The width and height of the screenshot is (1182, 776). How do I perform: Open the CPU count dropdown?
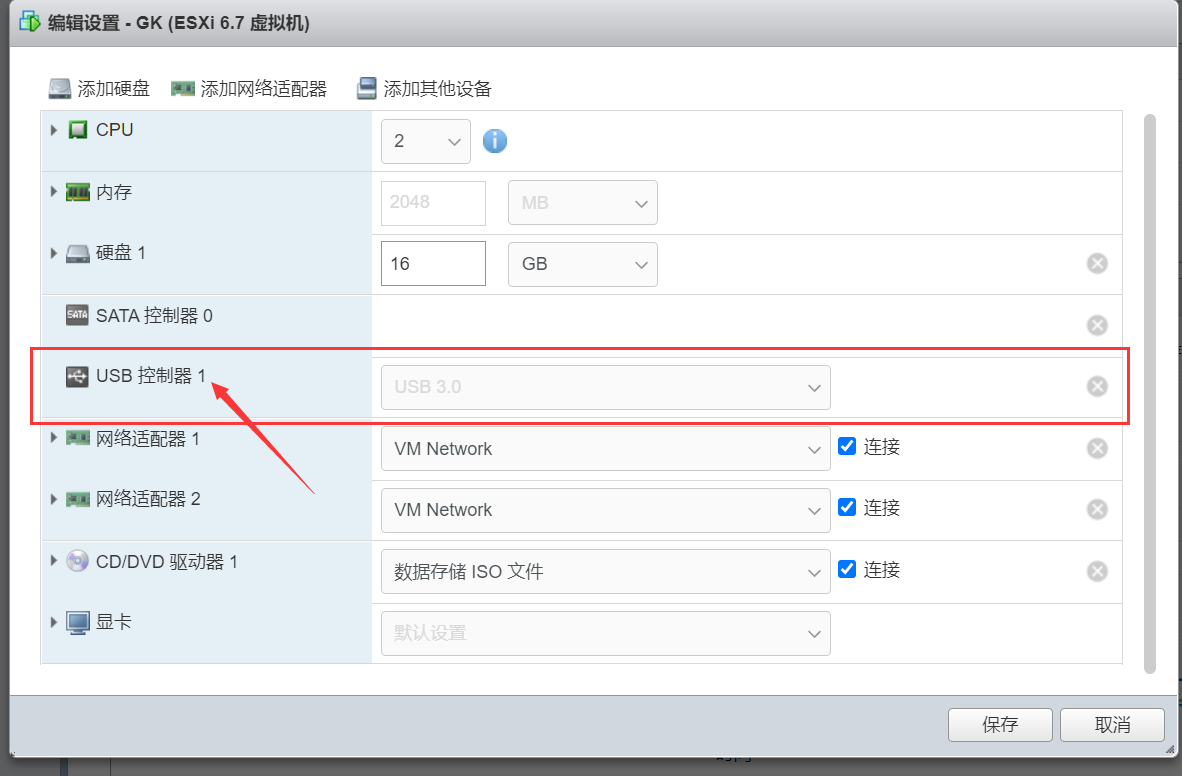pyautogui.click(x=425, y=141)
